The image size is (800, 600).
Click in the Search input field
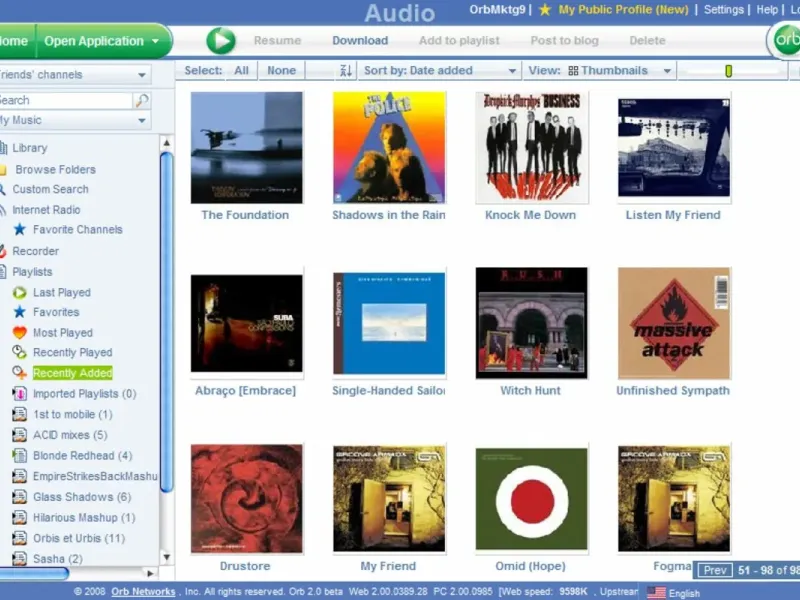[x=65, y=100]
